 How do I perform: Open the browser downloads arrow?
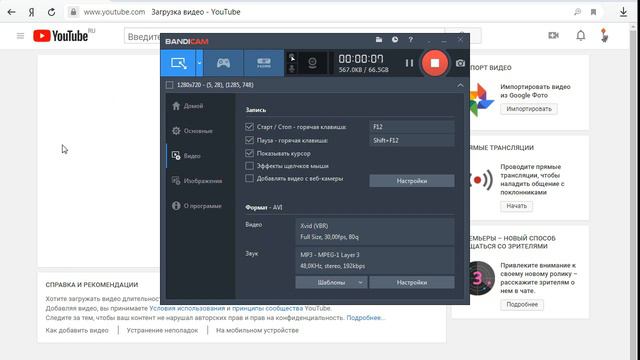[x=623, y=12]
